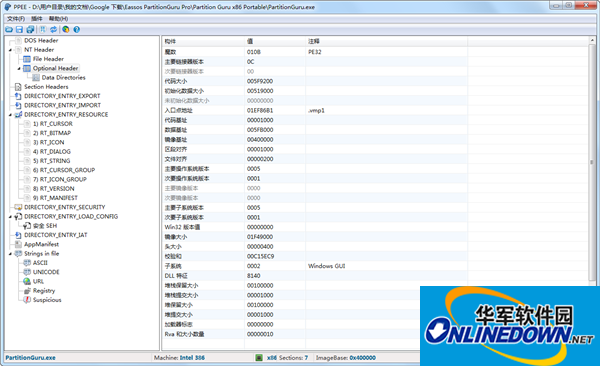Click the Save all toolbar icon
This screenshot has height=366, width=600.
[30, 29]
